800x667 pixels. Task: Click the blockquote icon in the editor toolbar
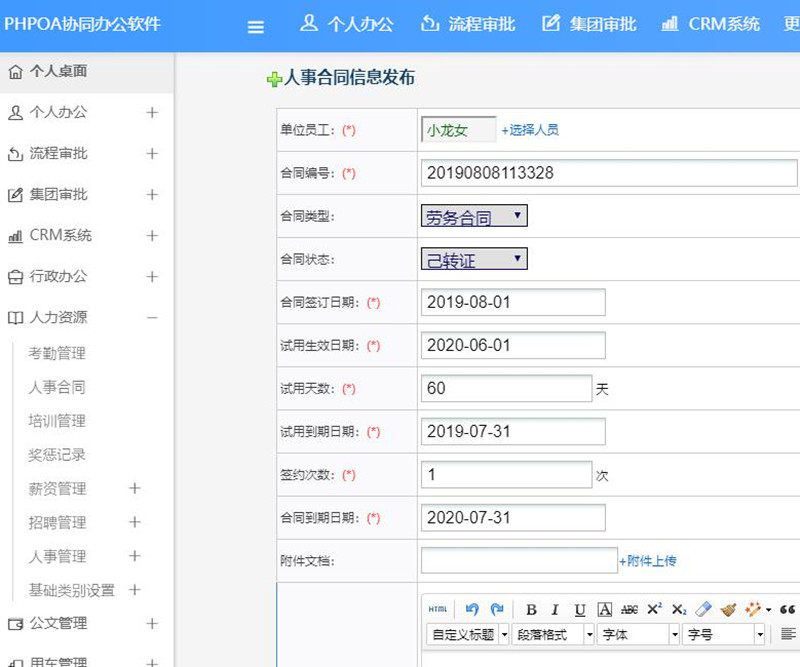point(787,609)
